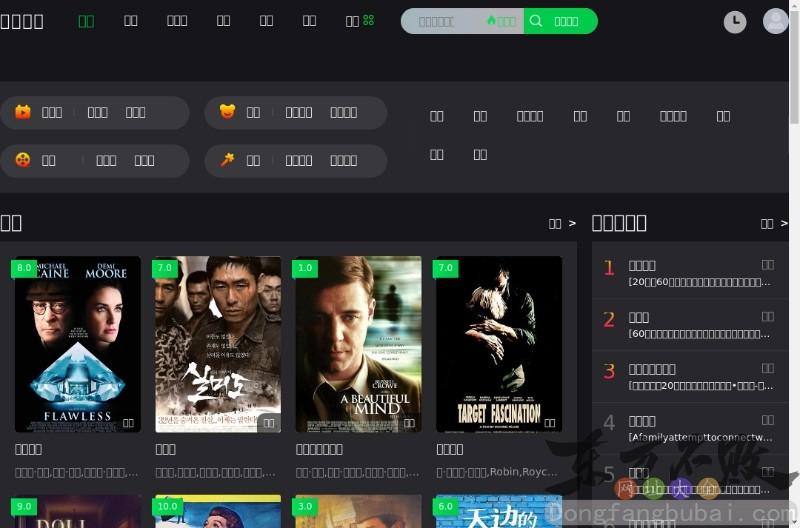Open the Korean soldiers movie poster
Viewport: 800px width, 528px height.
218,343
